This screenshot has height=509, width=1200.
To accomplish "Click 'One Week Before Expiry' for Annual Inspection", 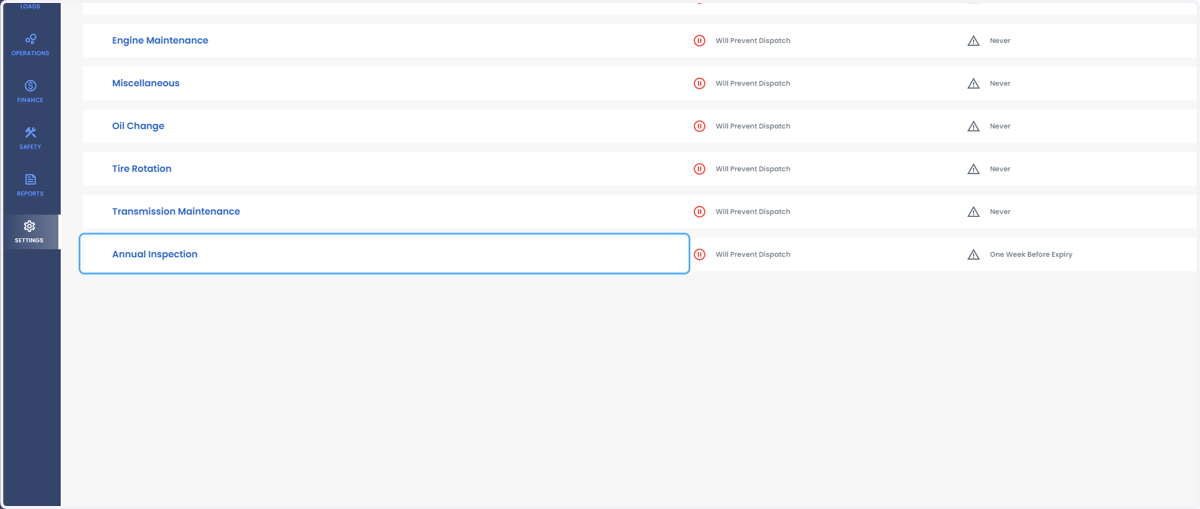I will coord(1031,254).
